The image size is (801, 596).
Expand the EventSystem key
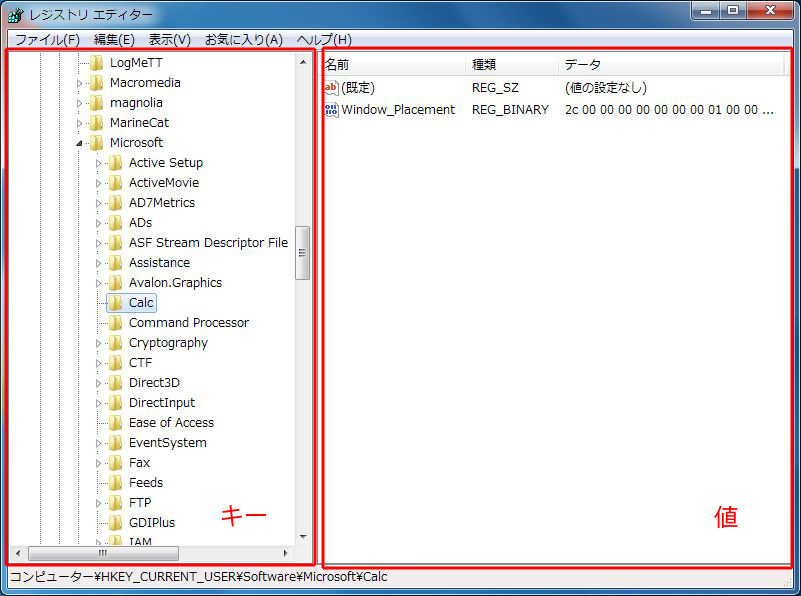(98, 443)
